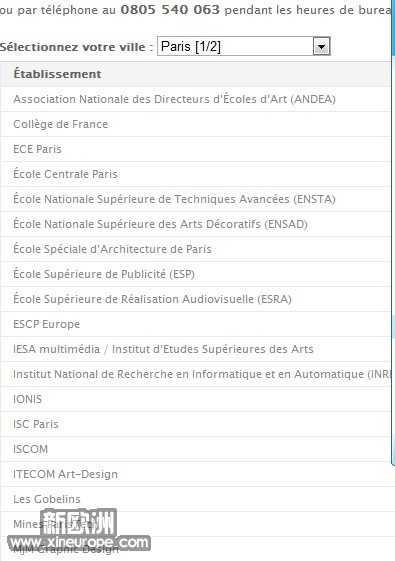Choose Collège de France row
395x561 pixels.
click(195, 124)
